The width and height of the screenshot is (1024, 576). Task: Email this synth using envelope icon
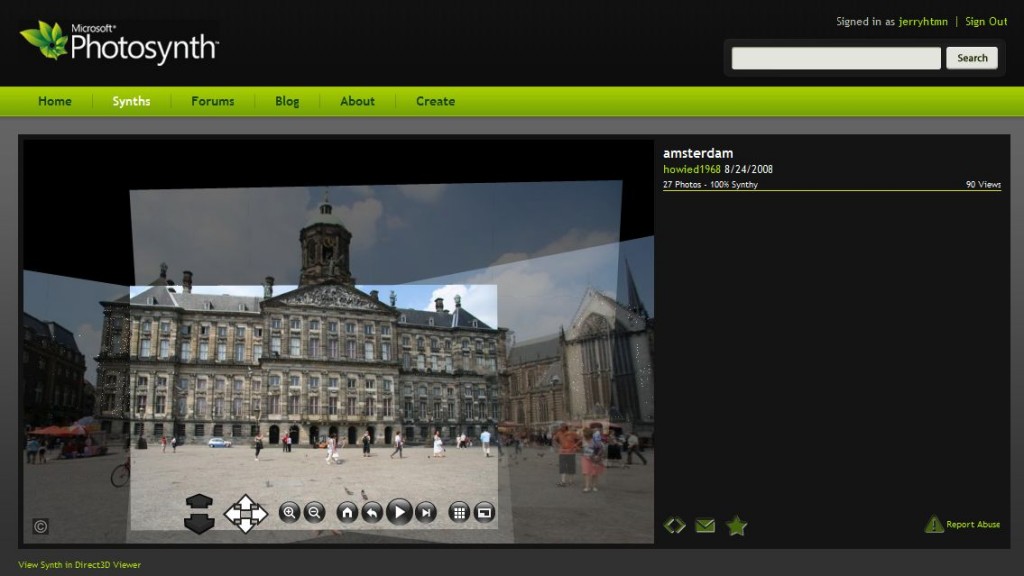705,525
